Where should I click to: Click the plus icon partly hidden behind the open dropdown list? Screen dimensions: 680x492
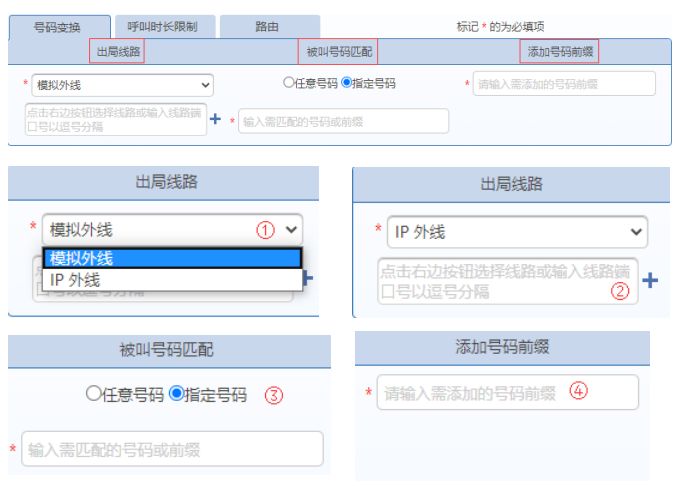(x=309, y=278)
